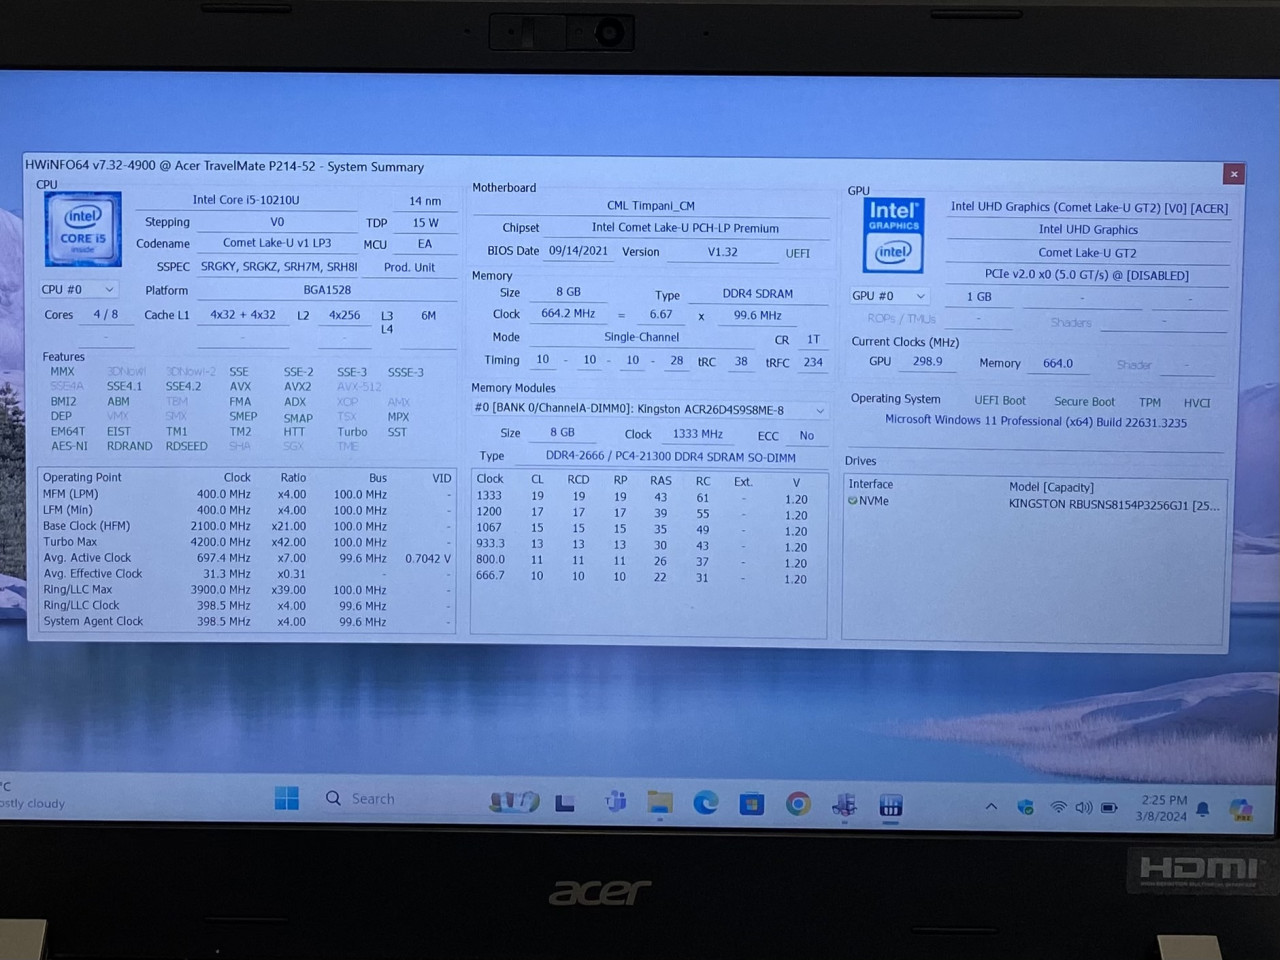The image size is (1280, 960).
Task: Open File Explorer from the taskbar
Action: pos(660,803)
